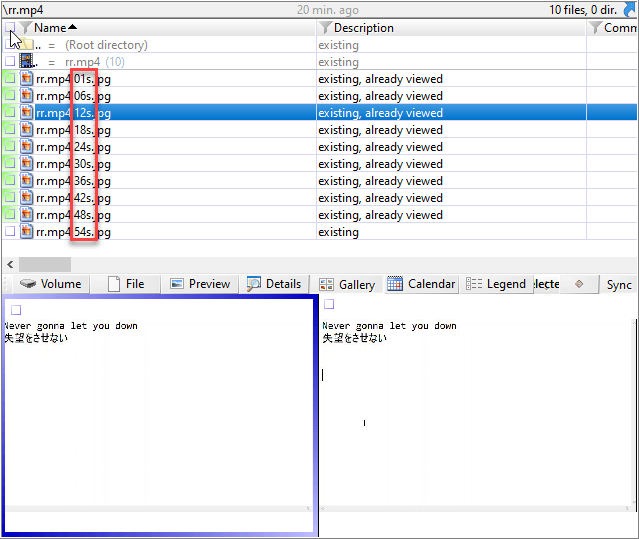Click the Root directory folder icon
This screenshot has height=539, width=639.
27,45
